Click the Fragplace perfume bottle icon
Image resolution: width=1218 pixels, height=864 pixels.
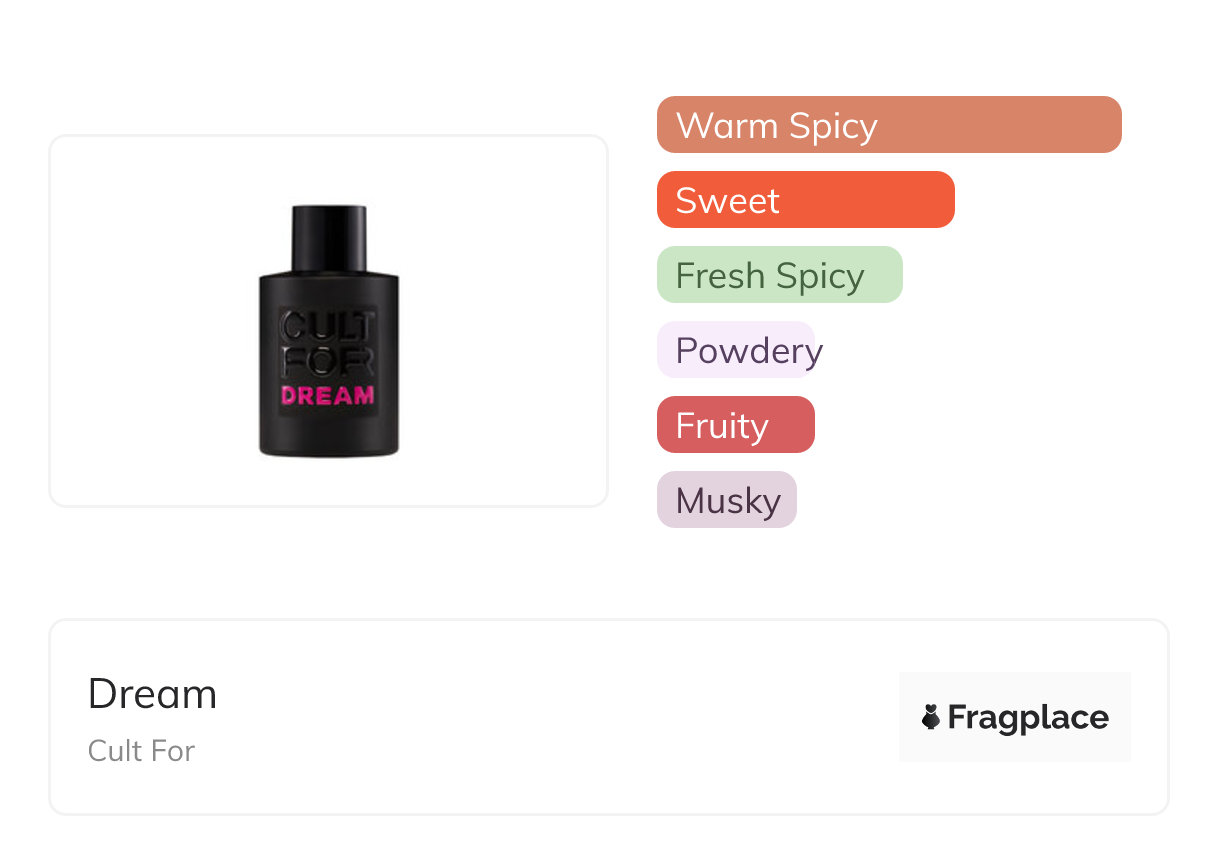point(931,717)
